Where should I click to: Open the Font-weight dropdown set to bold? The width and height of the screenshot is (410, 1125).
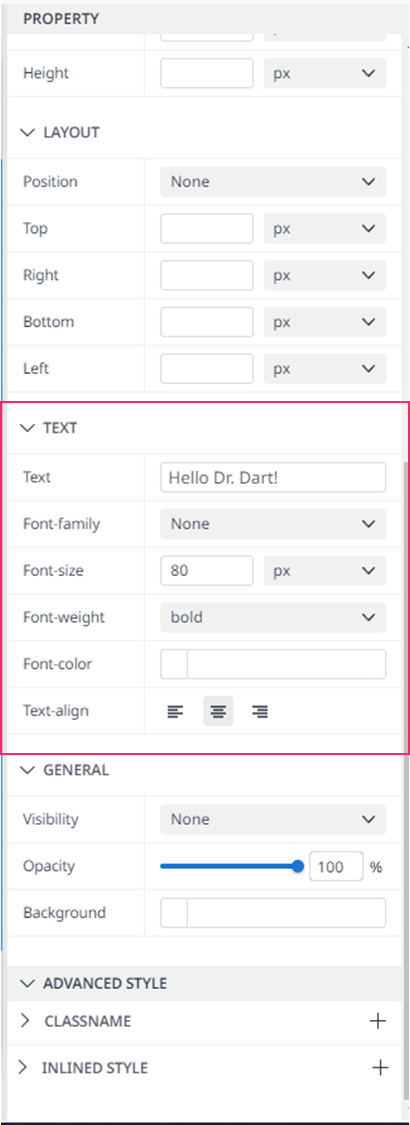[x=273, y=618]
